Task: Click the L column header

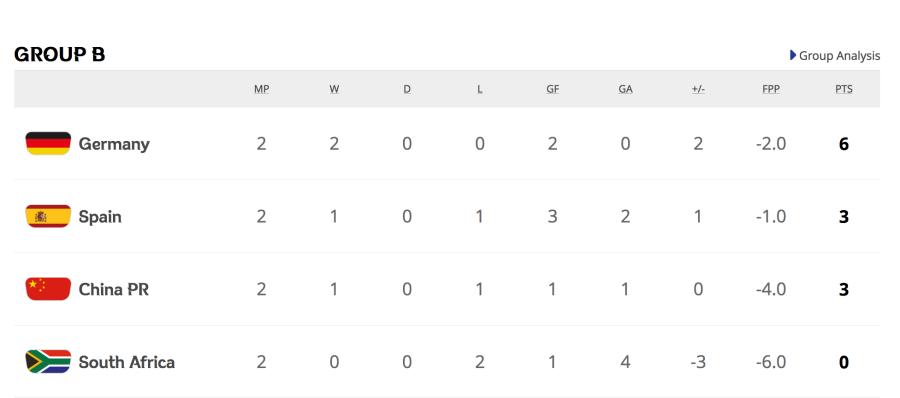Action: [x=479, y=89]
